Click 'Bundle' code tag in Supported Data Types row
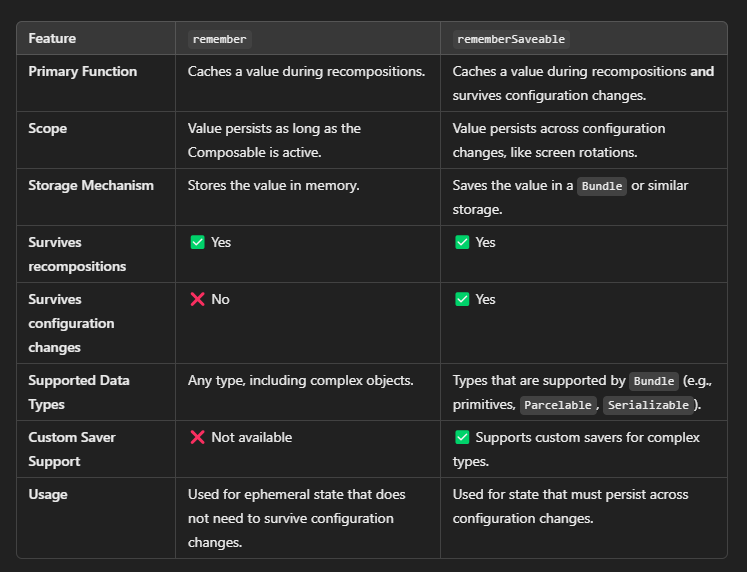The width and height of the screenshot is (747, 572). point(654,381)
